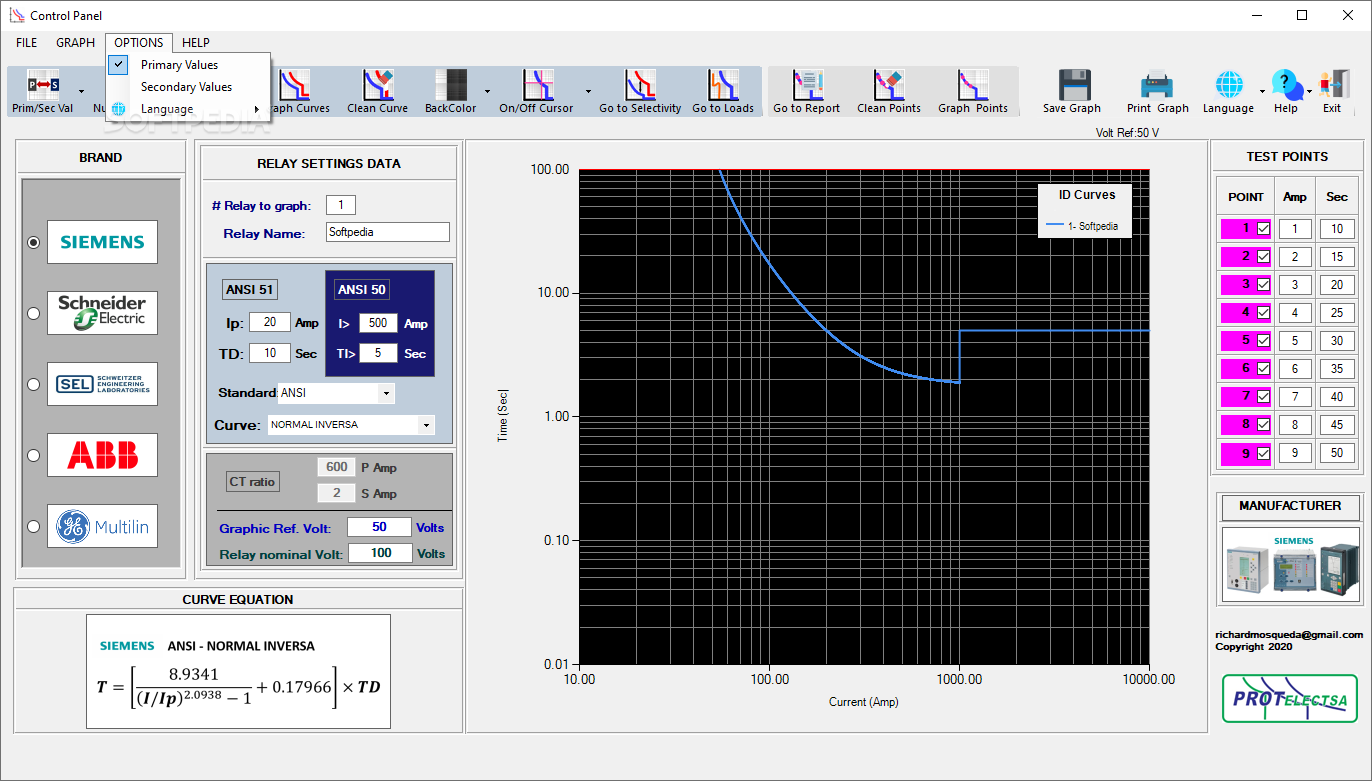
Task: Click the Language globe toolbar icon
Action: (x=1229, y=86)
